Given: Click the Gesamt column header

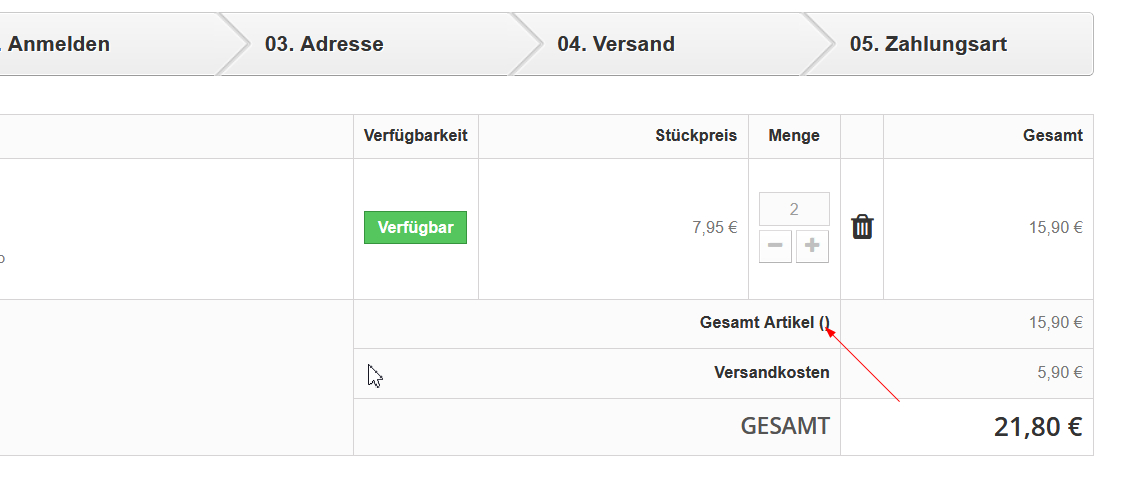Looking at the screenshot, I should click(x=1052, y=136).
